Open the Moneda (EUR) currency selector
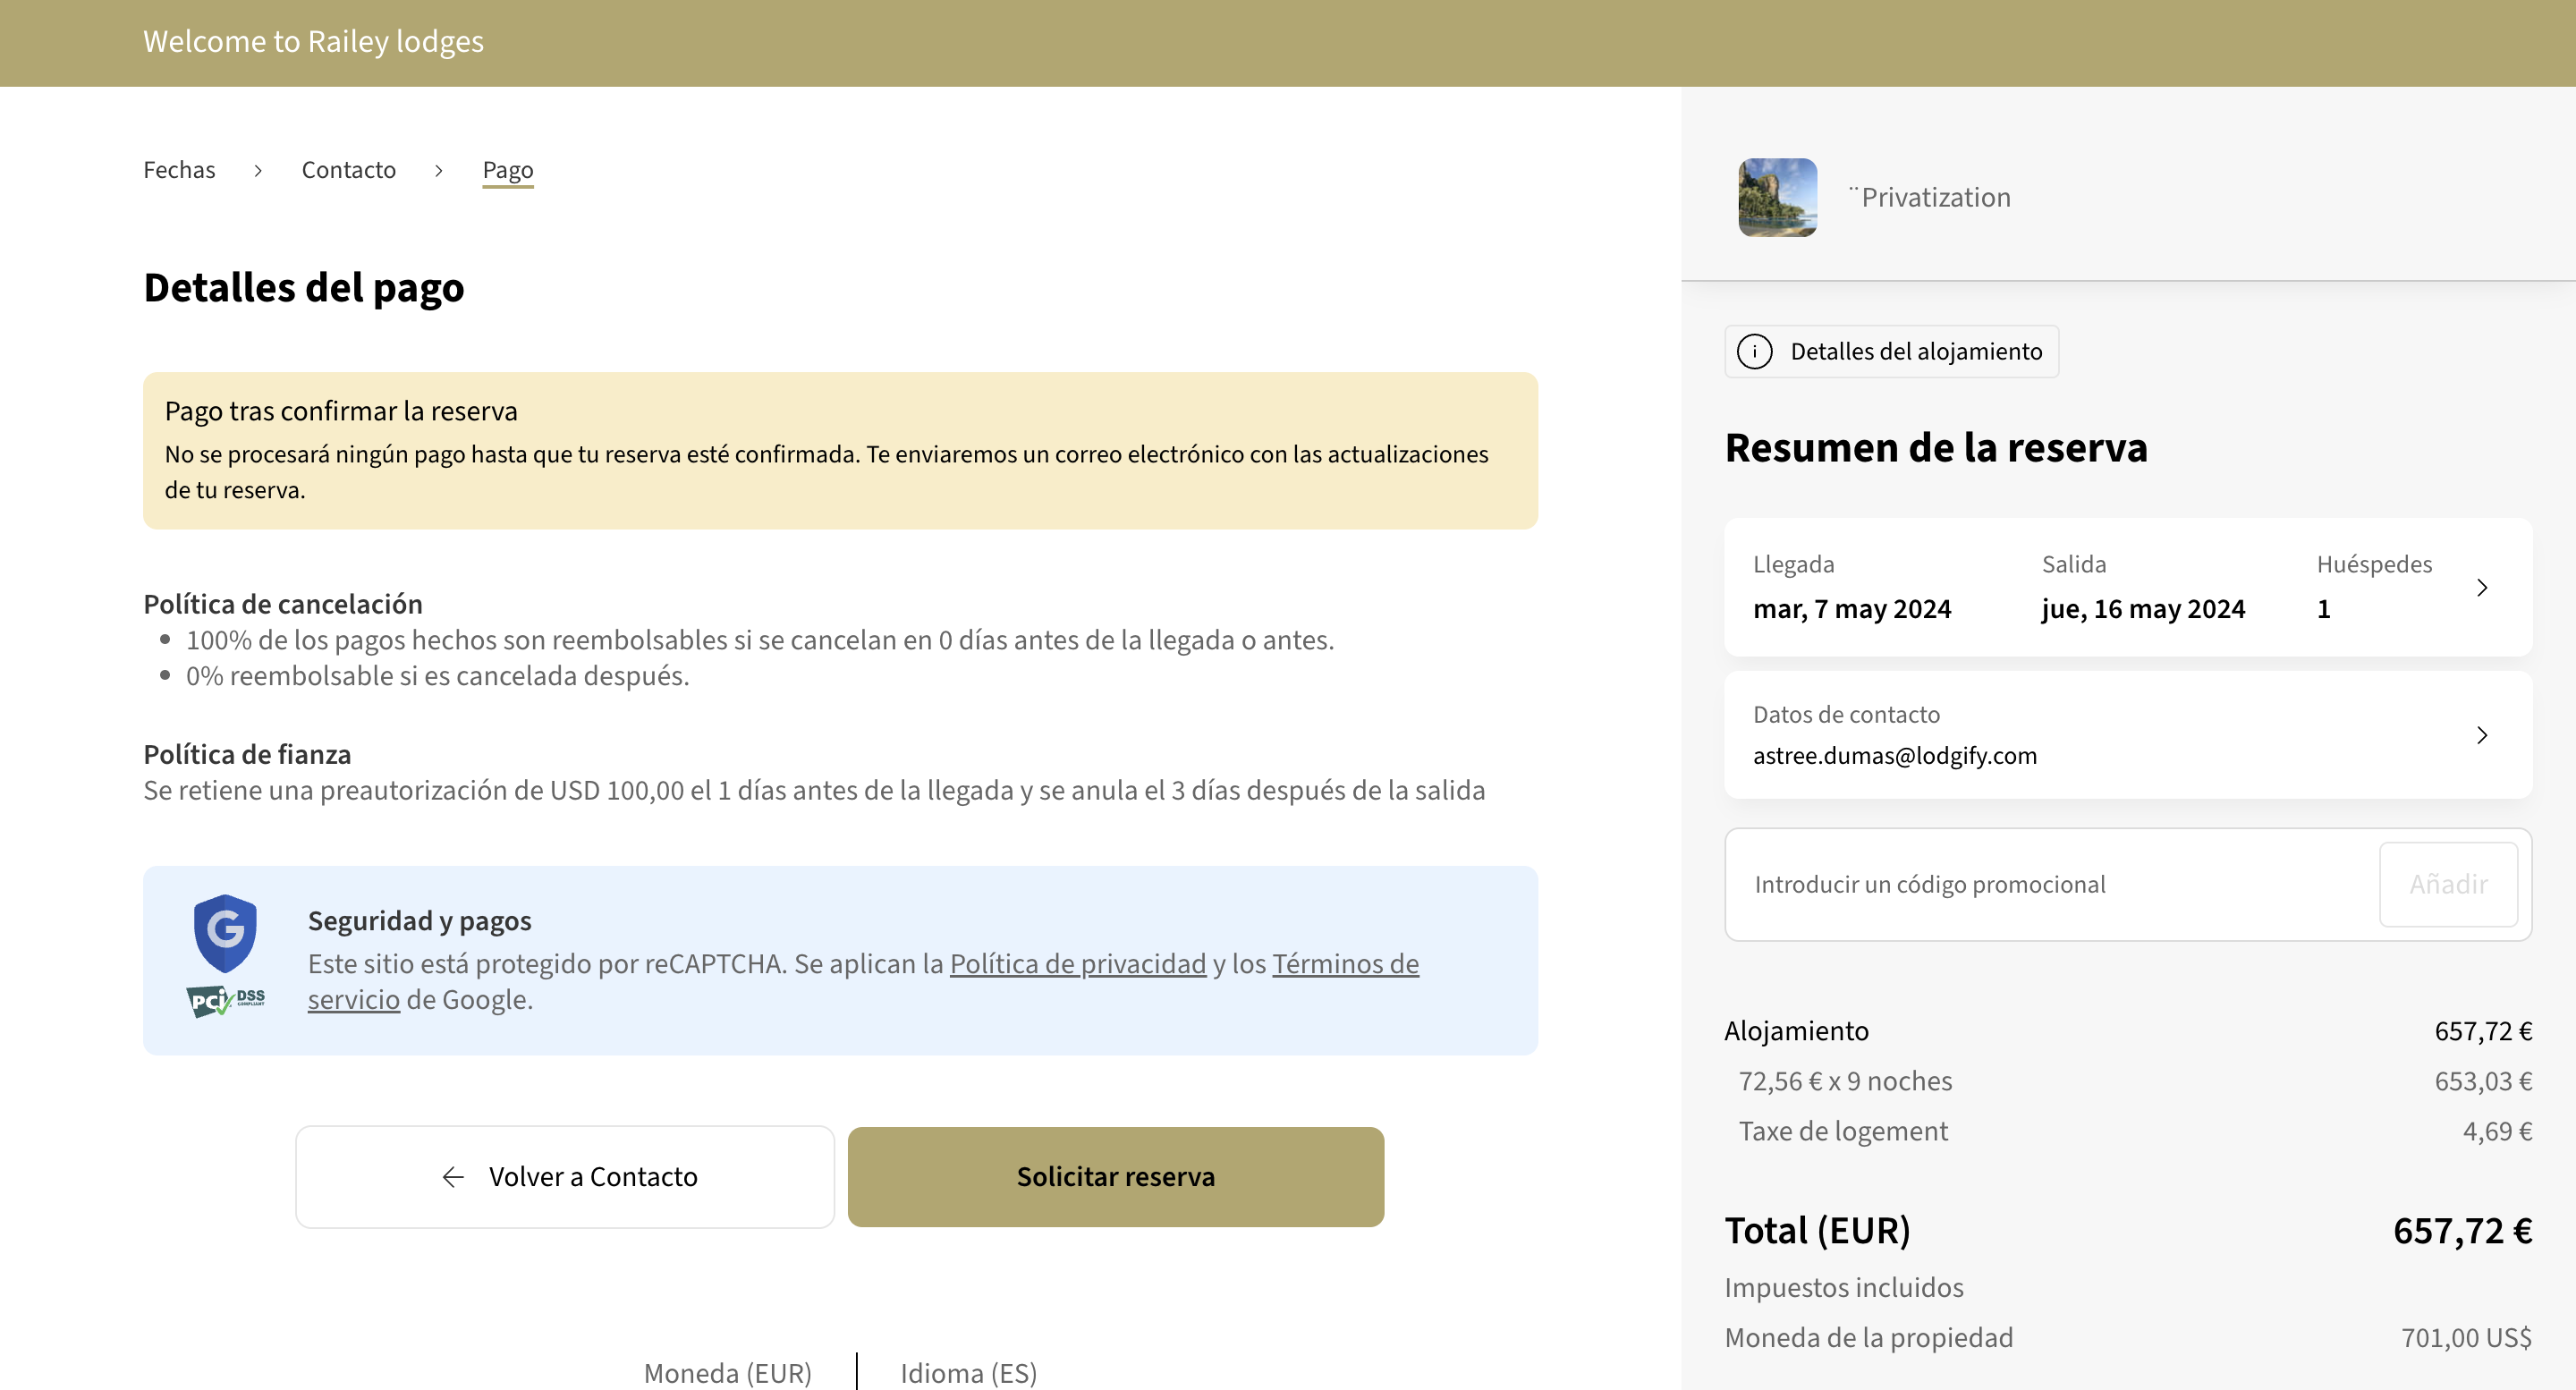Screen dimensions: 2576x1390 [x=727, y=1373]
